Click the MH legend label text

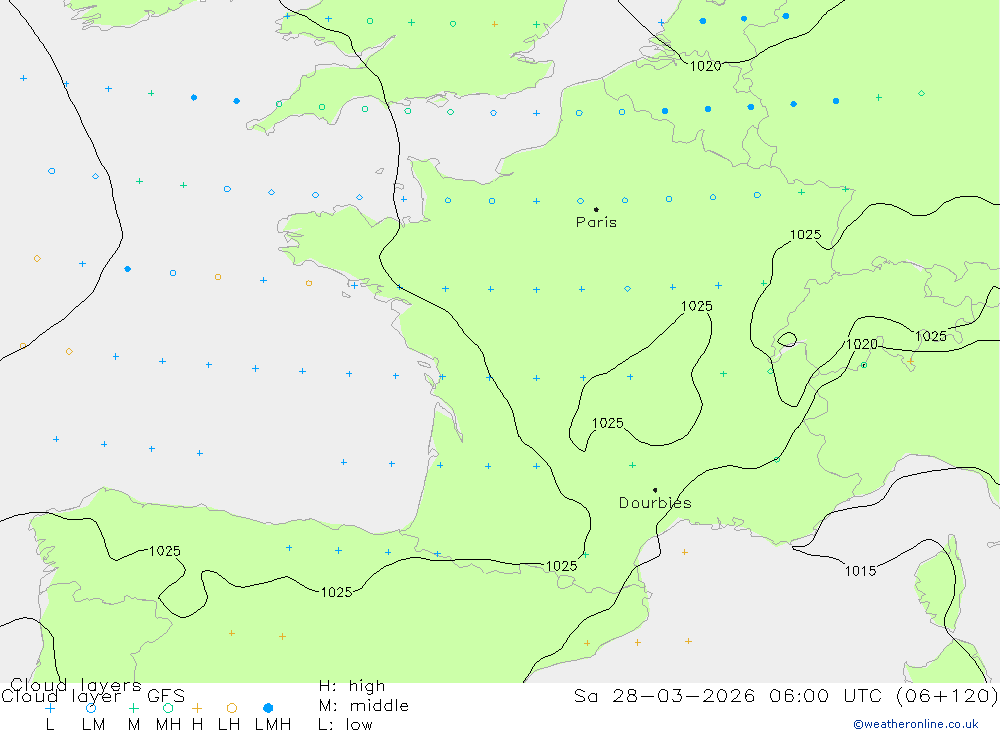tap(168, 725)
